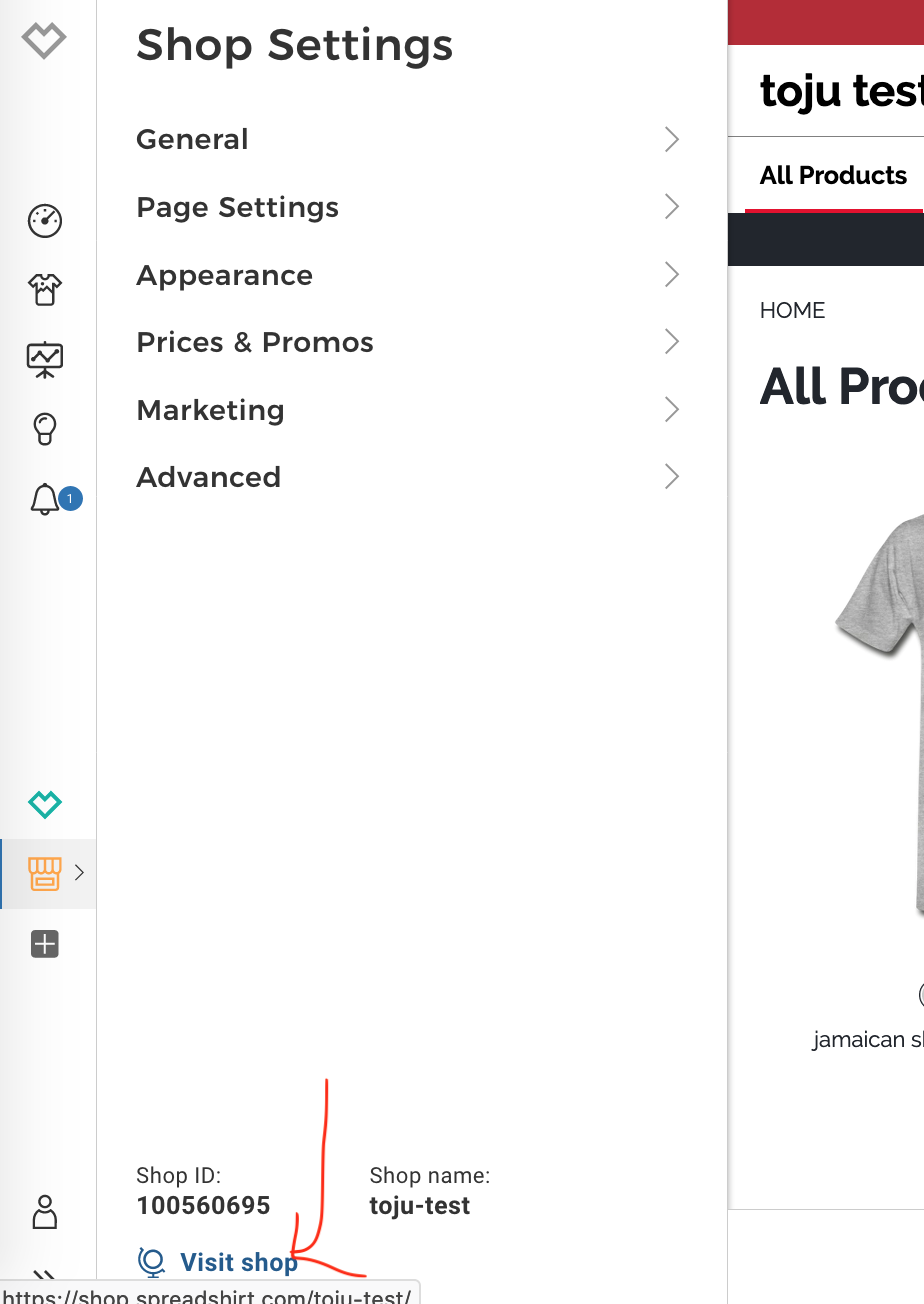Click the HOME breadcrumb link

click(792, 310)
